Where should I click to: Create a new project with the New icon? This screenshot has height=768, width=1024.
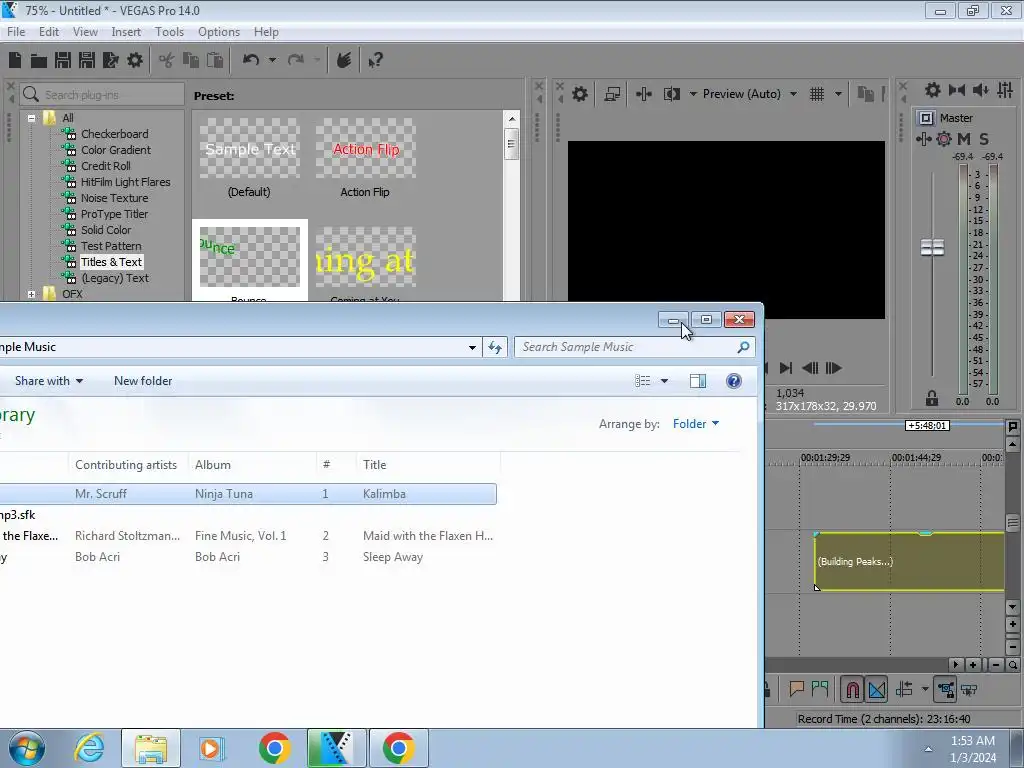click(x=15, y=60)
